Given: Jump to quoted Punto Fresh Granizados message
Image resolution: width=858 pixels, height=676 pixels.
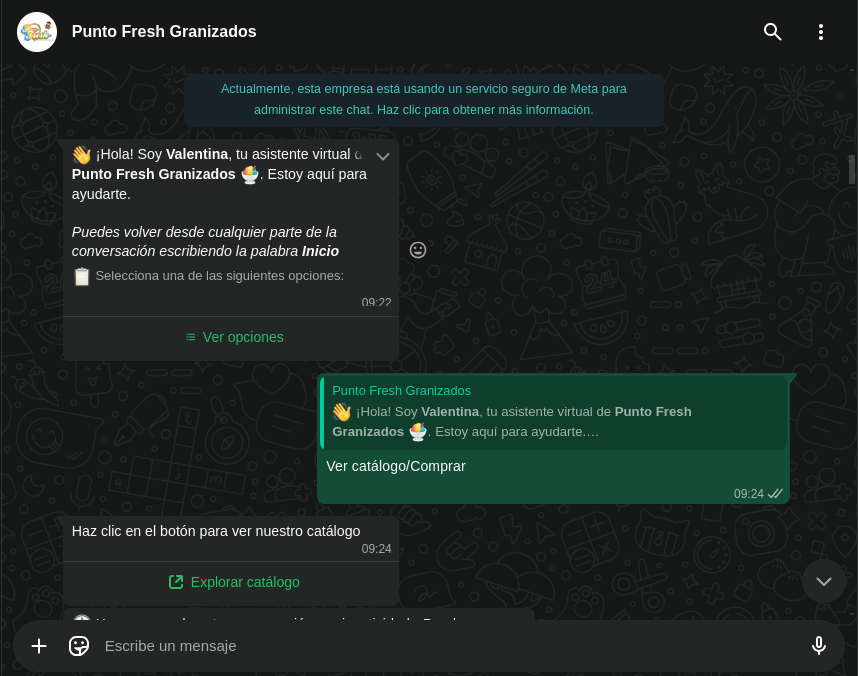Looking at the screenshot, I should (554, 412).
